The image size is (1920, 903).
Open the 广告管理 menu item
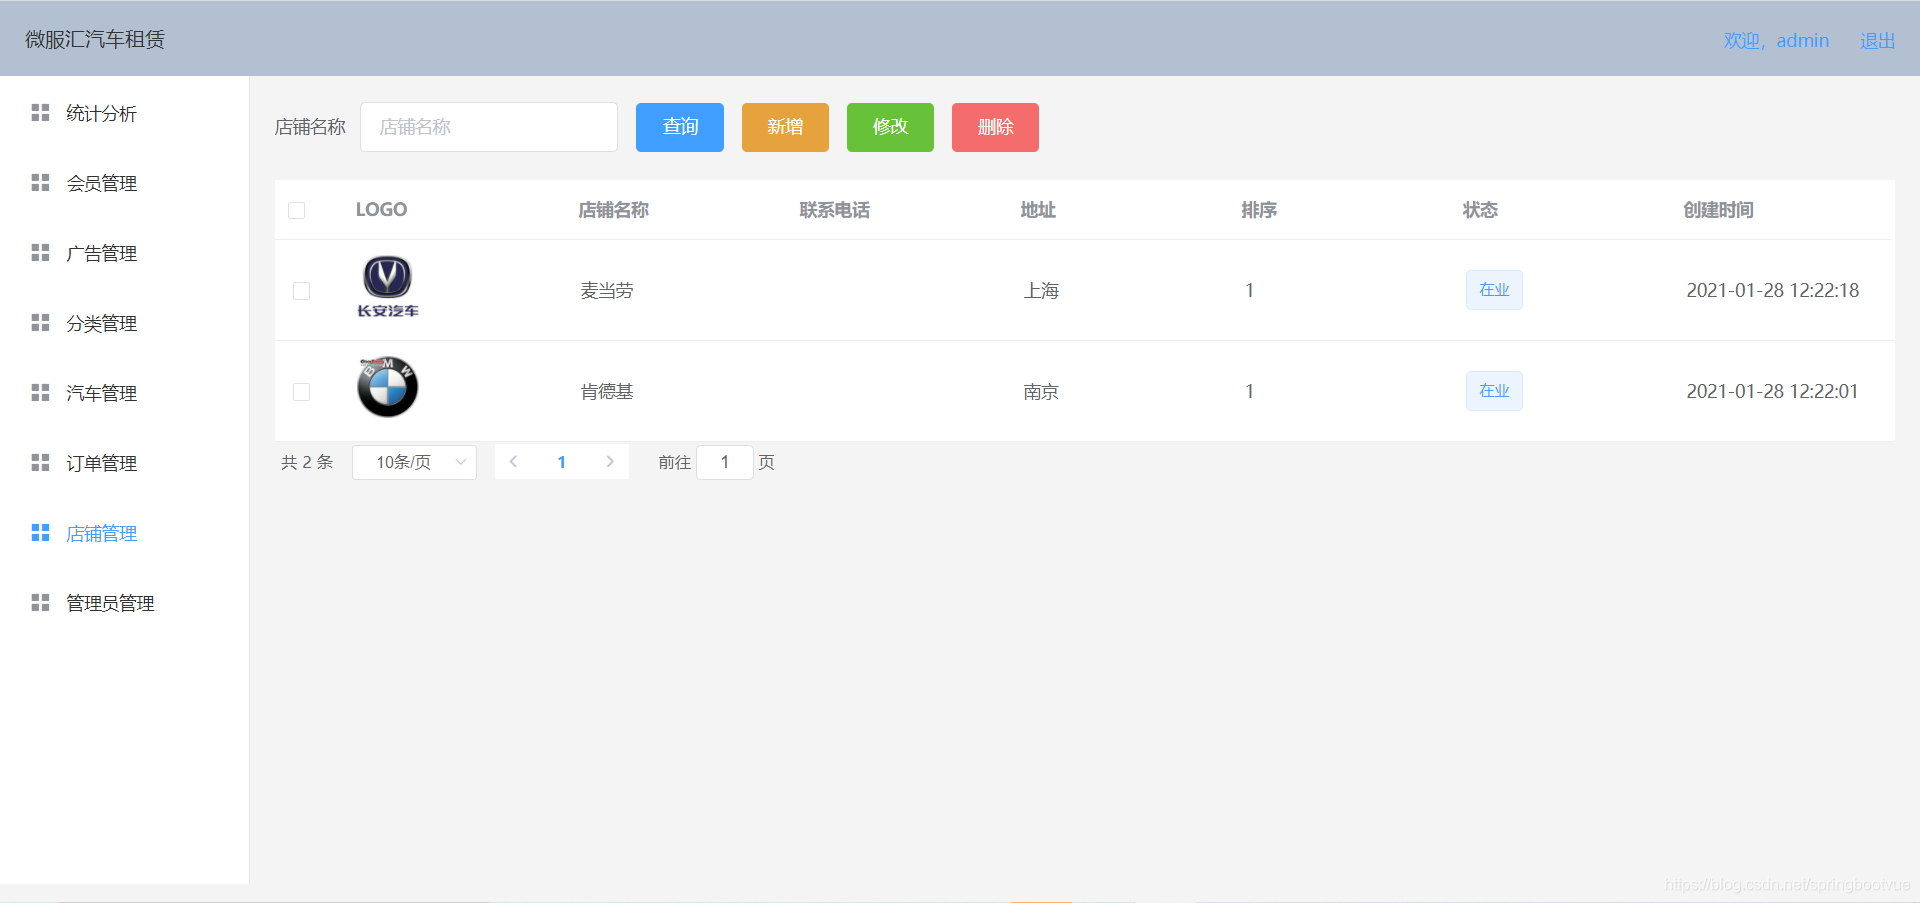tap(124, 253)
